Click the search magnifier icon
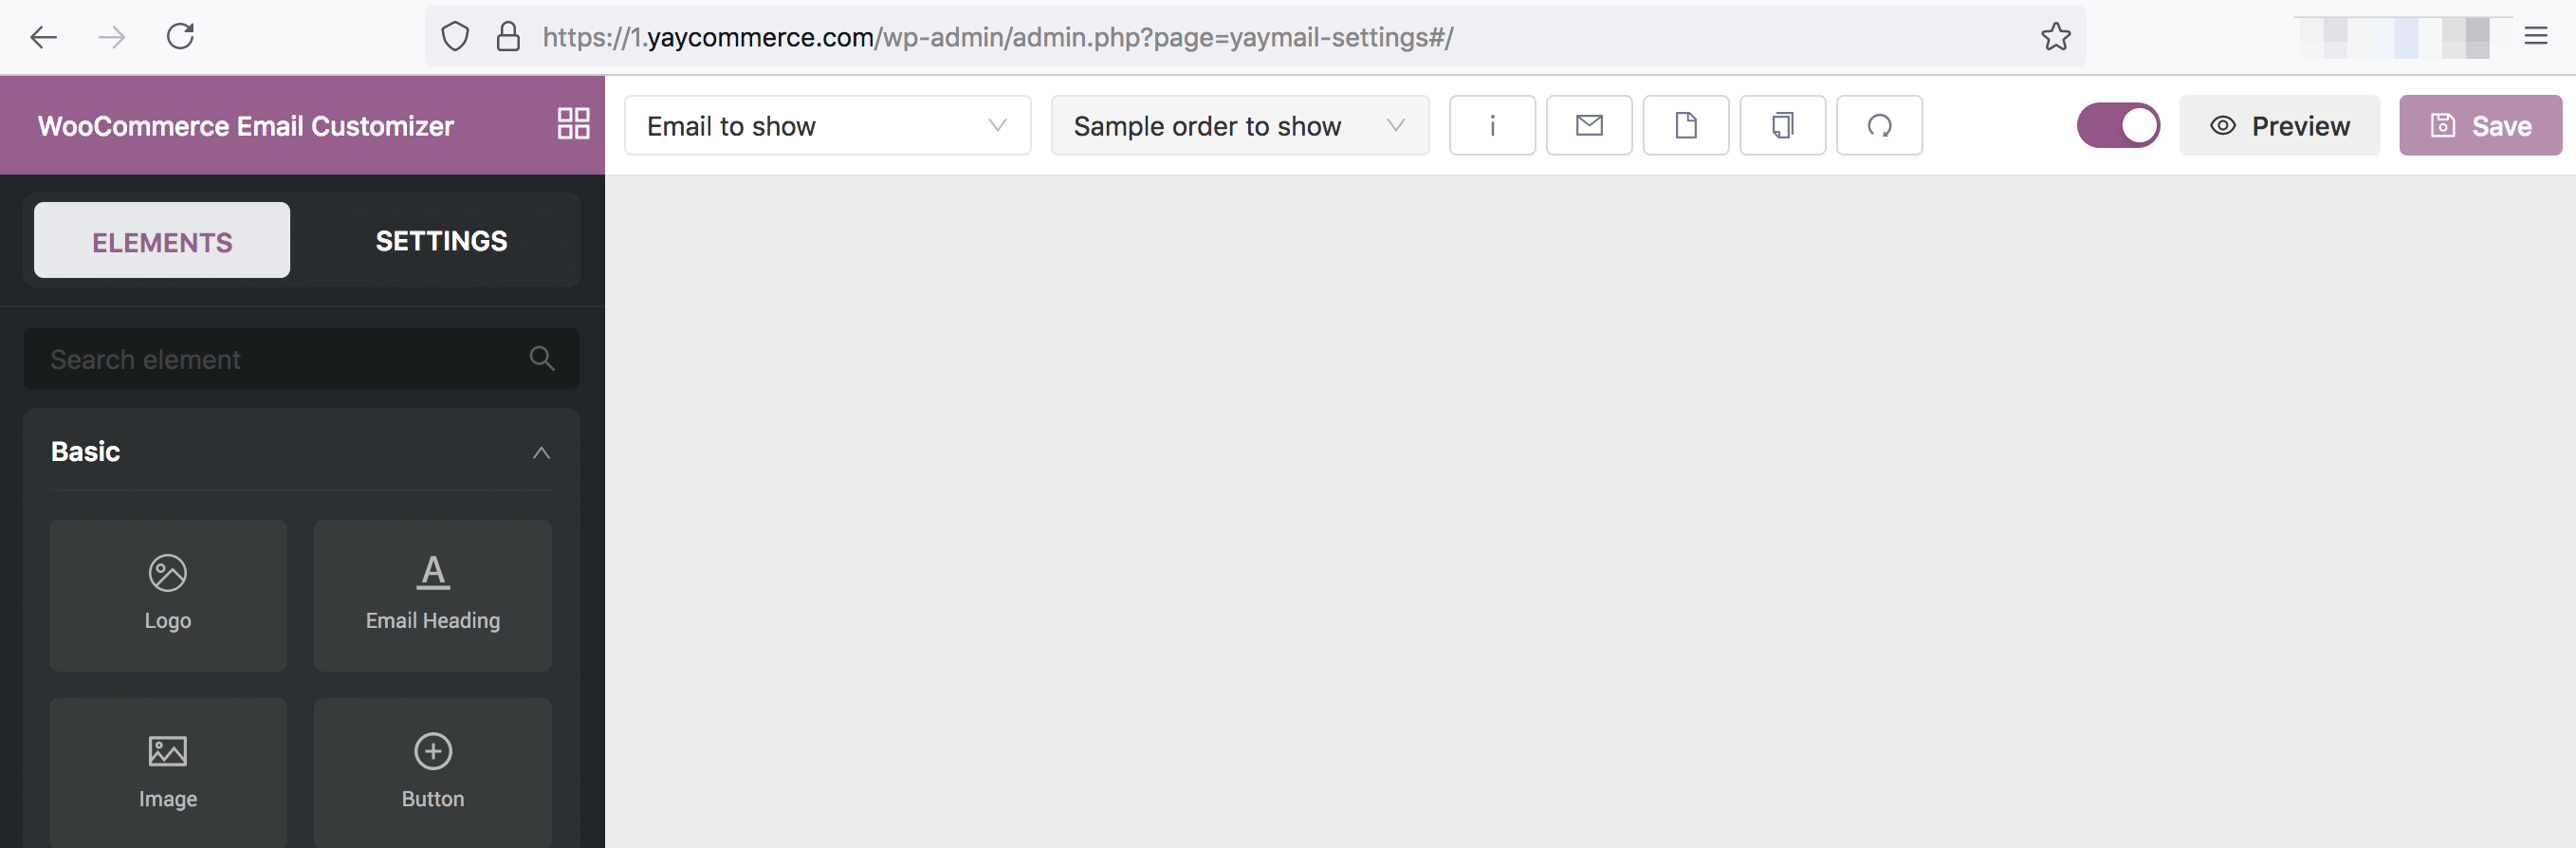The image size is (2576, 848). (x=542, y=358)
